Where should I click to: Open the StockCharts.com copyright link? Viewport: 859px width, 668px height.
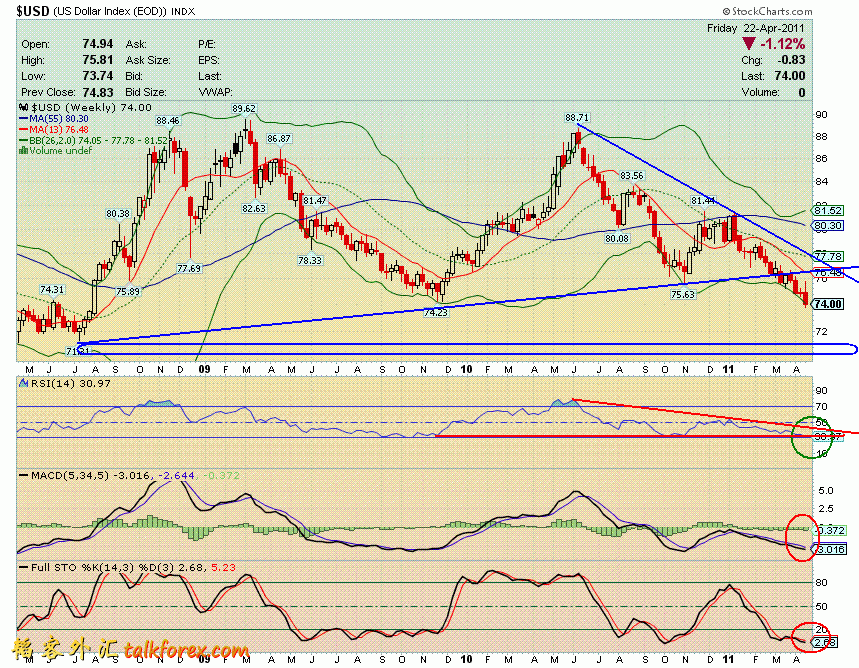click(767, 11)
